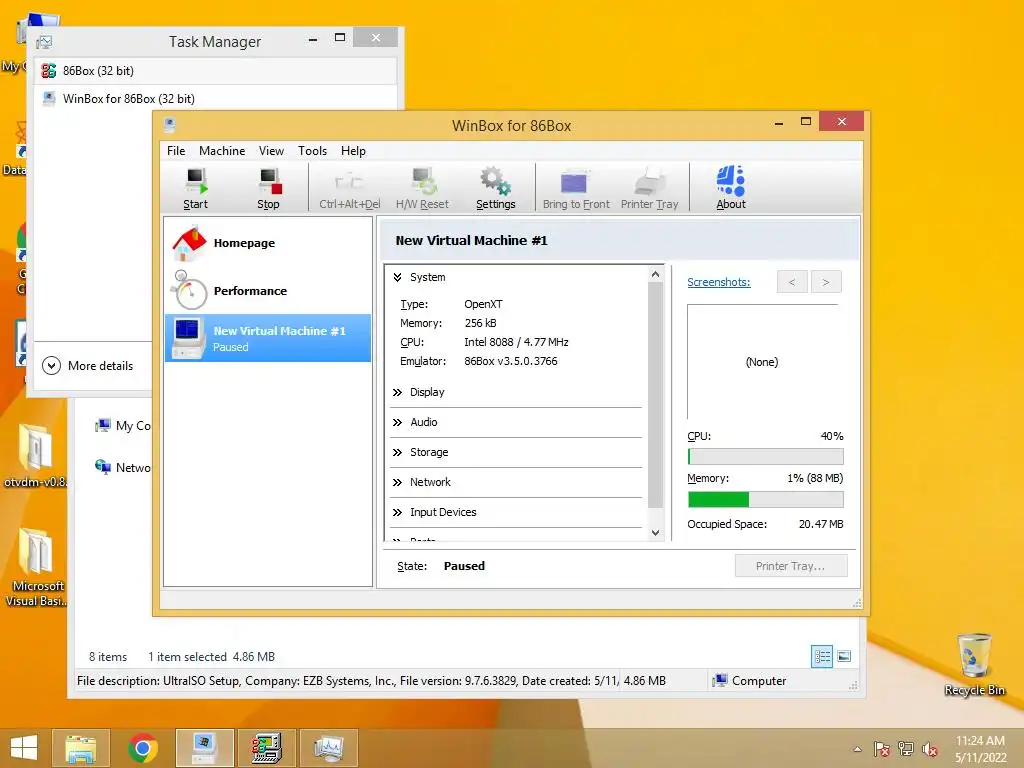Switch Explorer to details view icon
This screenshot has height=768, width=1024.
pos(822,656)
